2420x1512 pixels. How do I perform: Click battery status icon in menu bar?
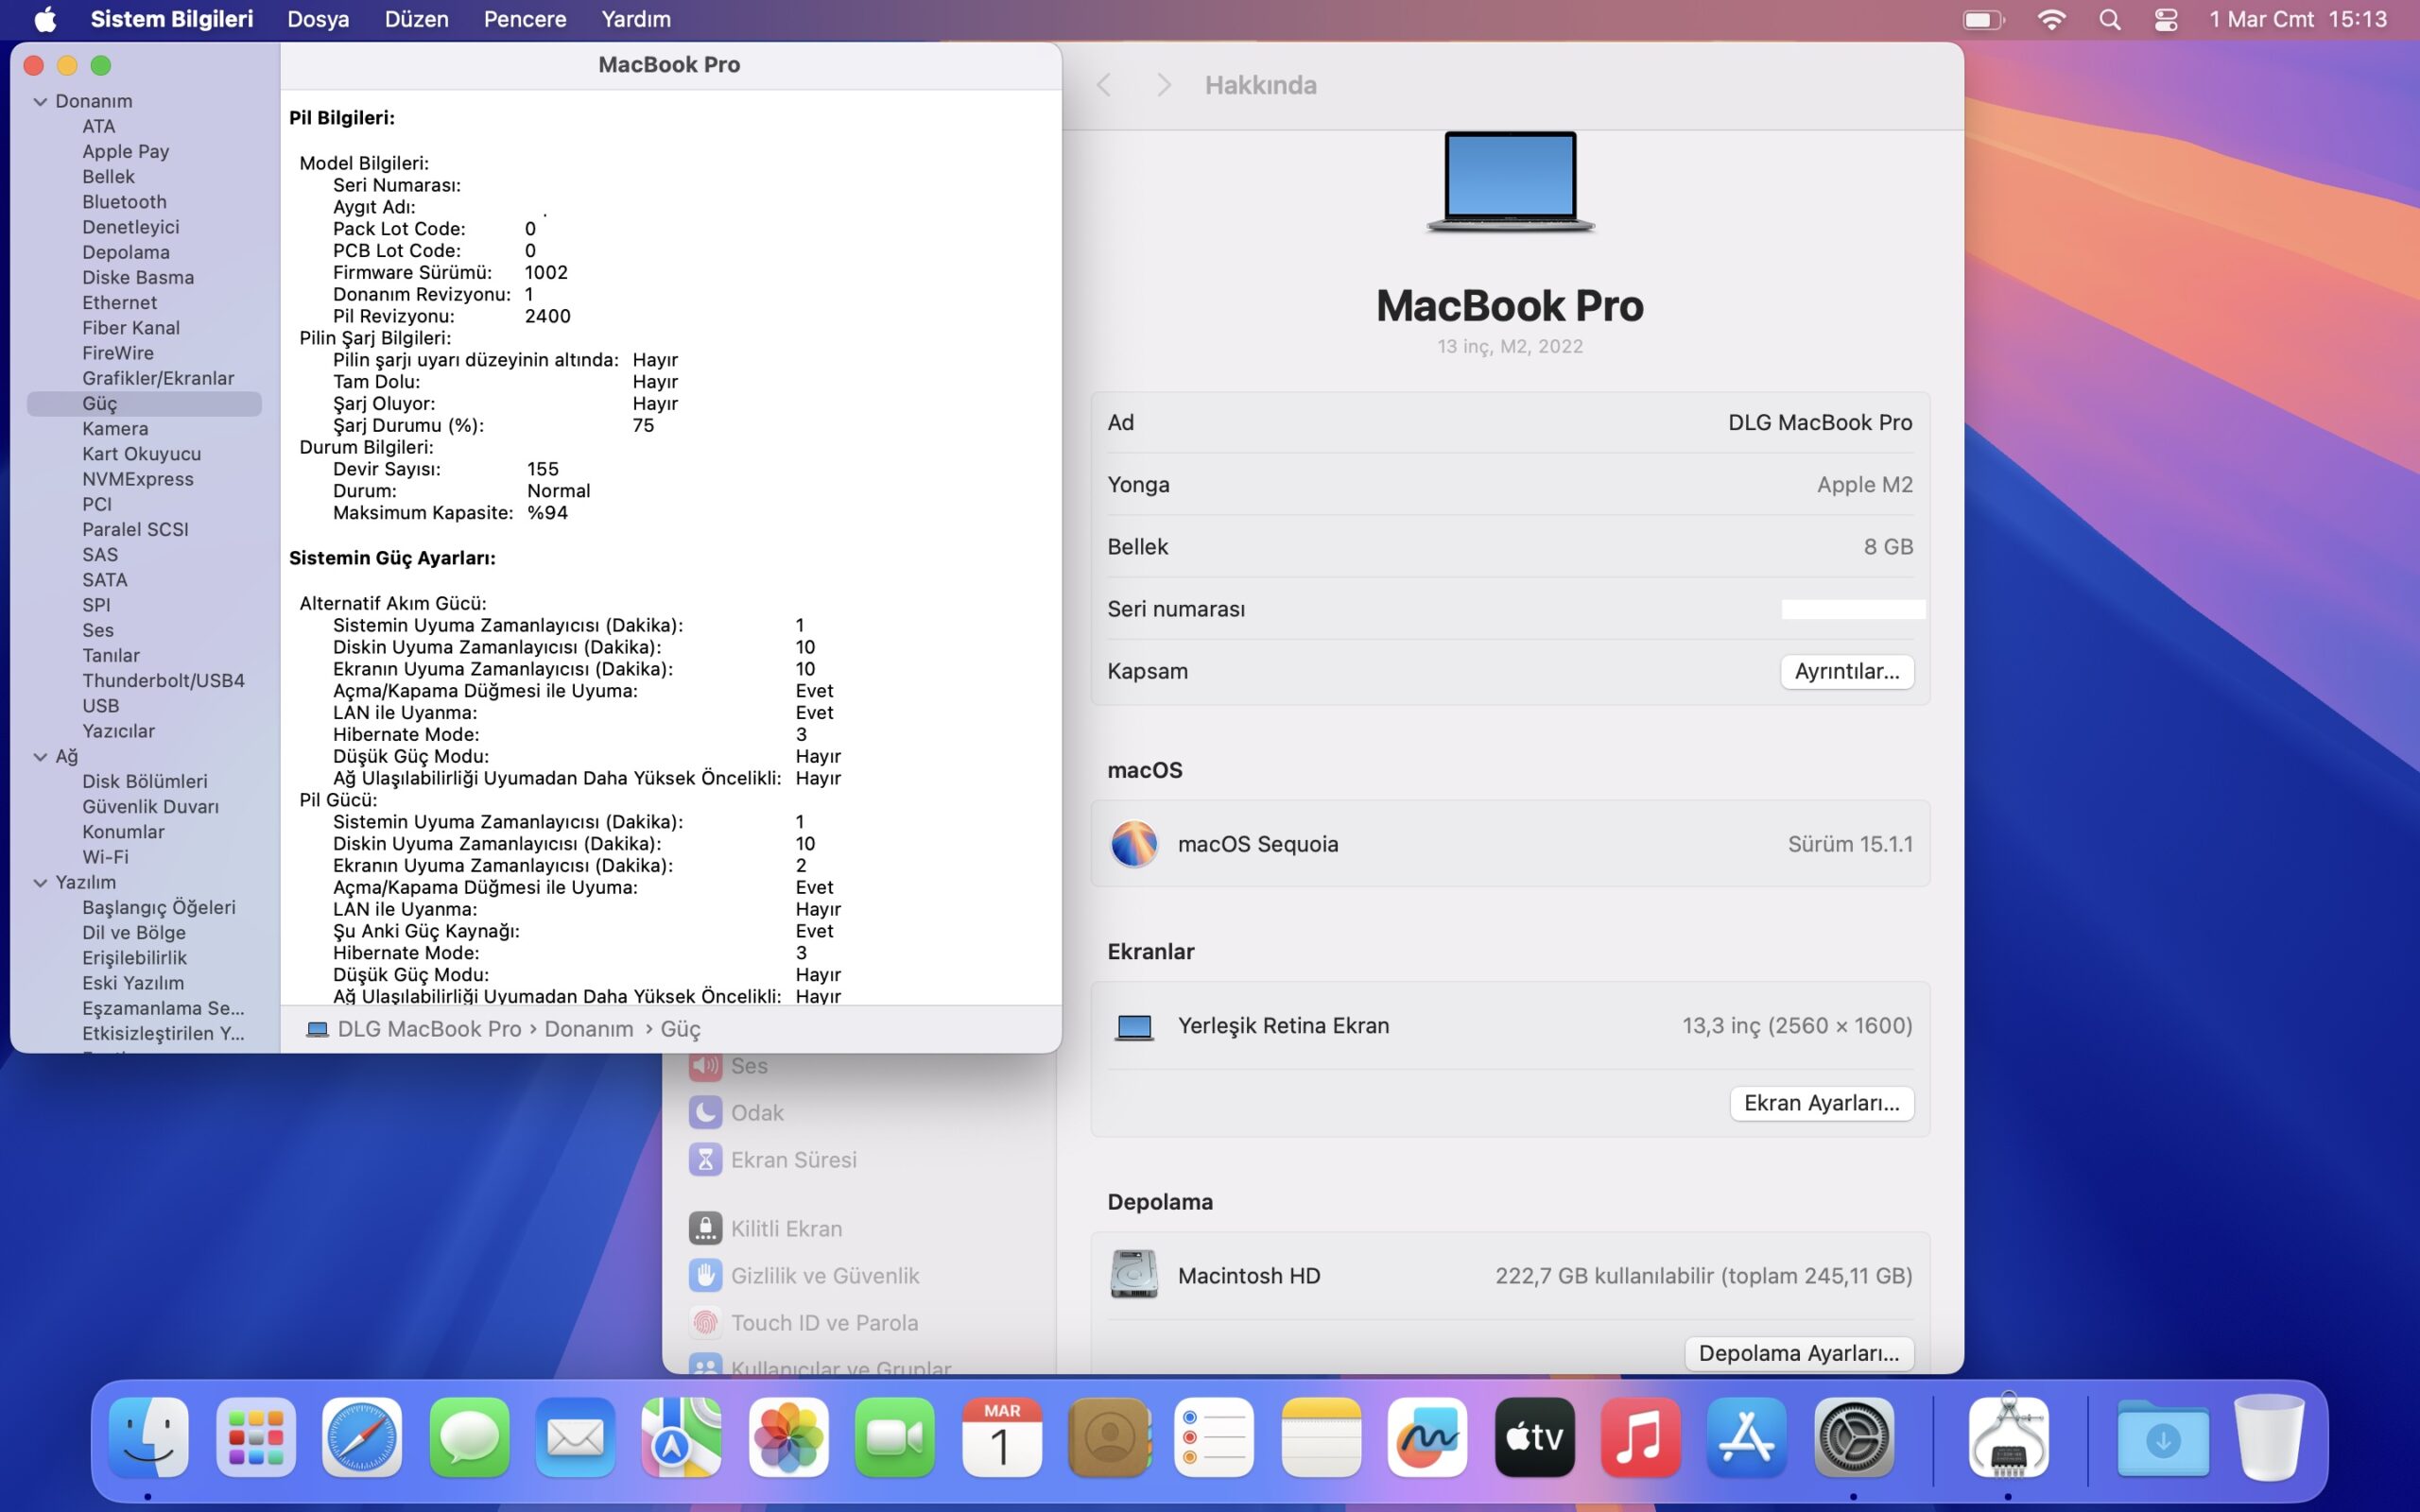[1984, 19]
